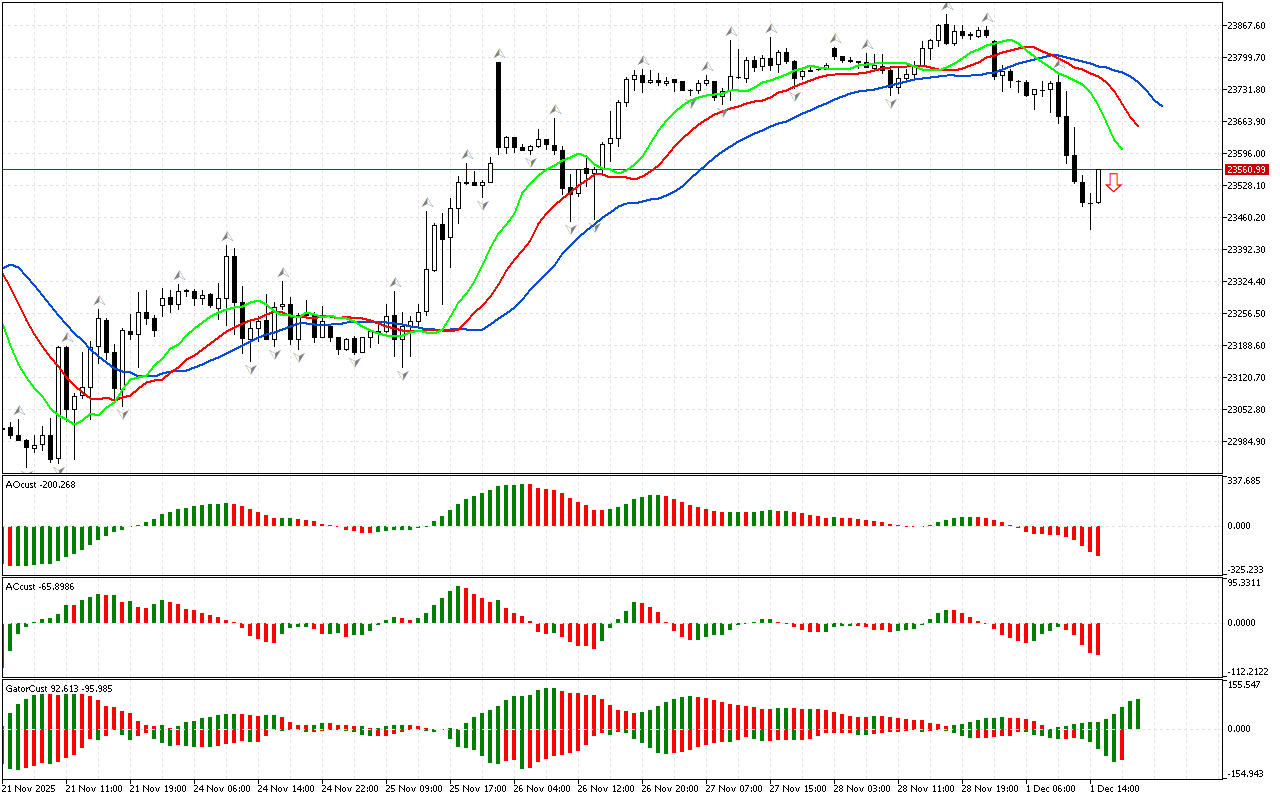The image size is (1280, 800).
Task: Select the AOcust -200.268 indicator label
Action: click(x=40, y=485)
